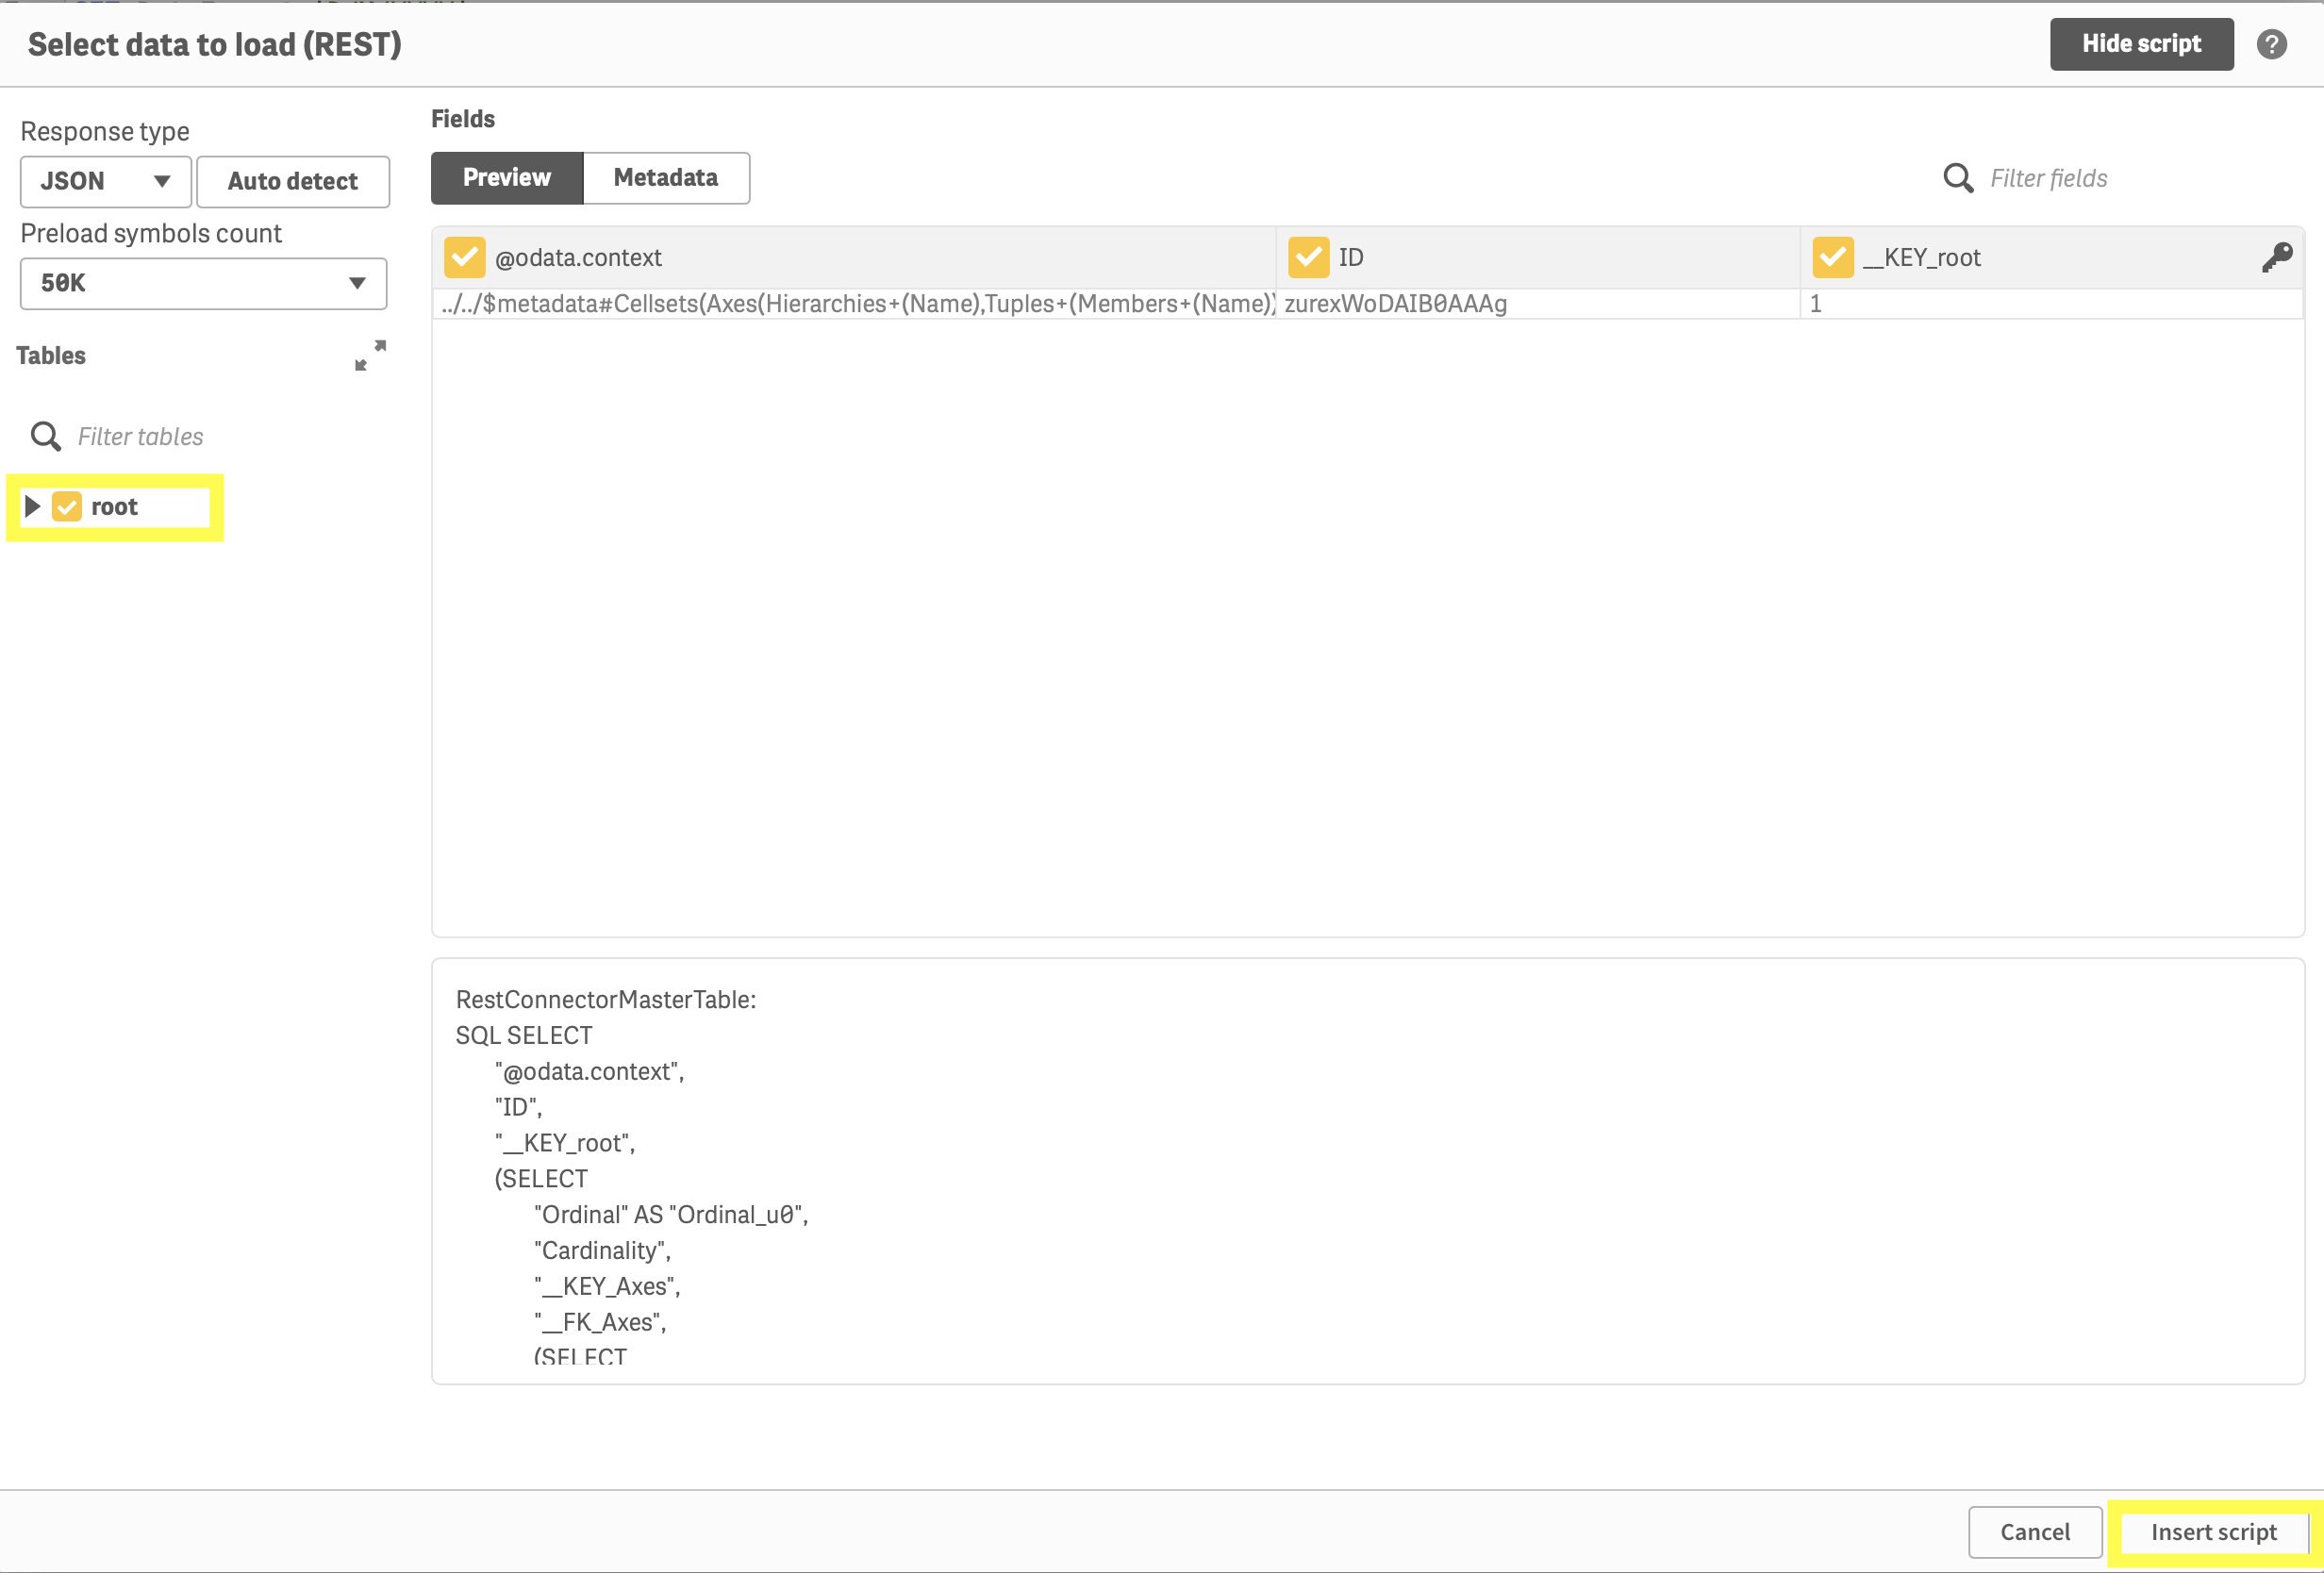Deselect the root table checkbox

[67, 507]
